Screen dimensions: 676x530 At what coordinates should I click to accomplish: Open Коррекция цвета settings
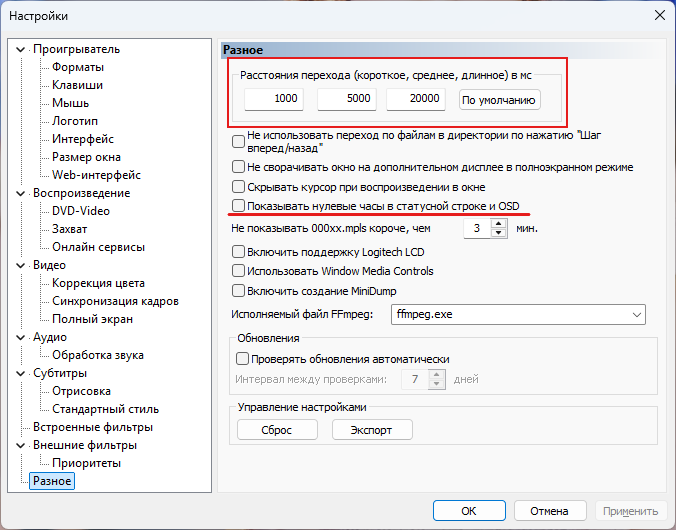pos(98,283)
